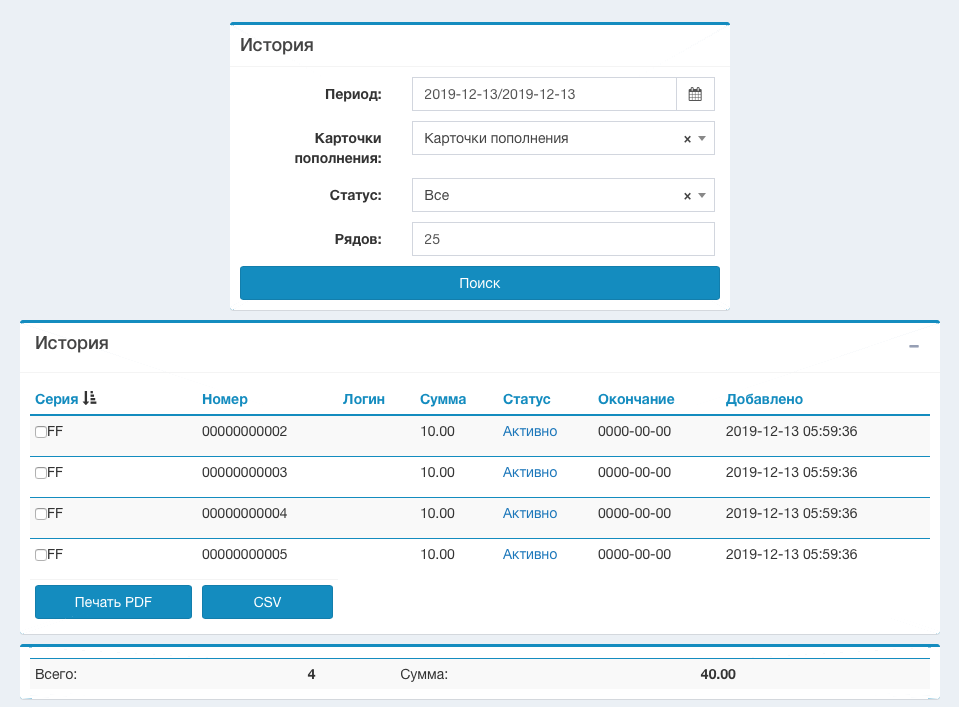Clear the Карточки пополнения selection with x
The height and width of the screenshot is (707, 959).
(x=687, y=140)
